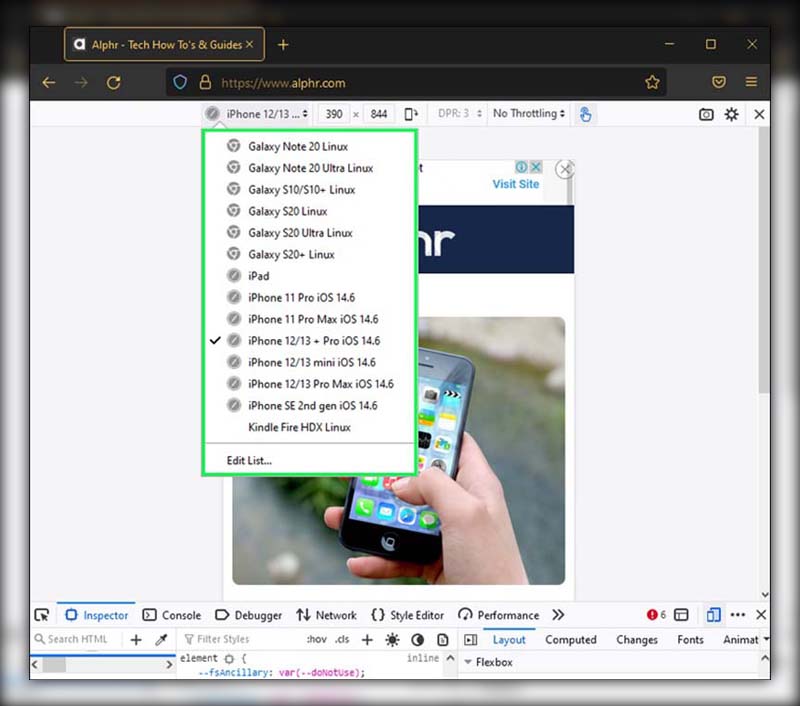Activate the element picker tool
Viewport: 800px width, 706px height.
(x=42, y=615)
